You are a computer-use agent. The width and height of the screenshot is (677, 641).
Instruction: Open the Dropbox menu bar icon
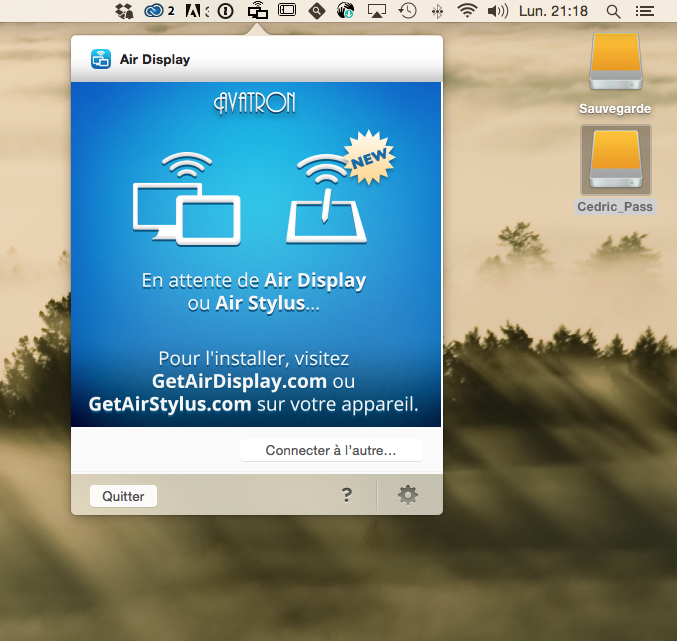click(x=124, y=11)
